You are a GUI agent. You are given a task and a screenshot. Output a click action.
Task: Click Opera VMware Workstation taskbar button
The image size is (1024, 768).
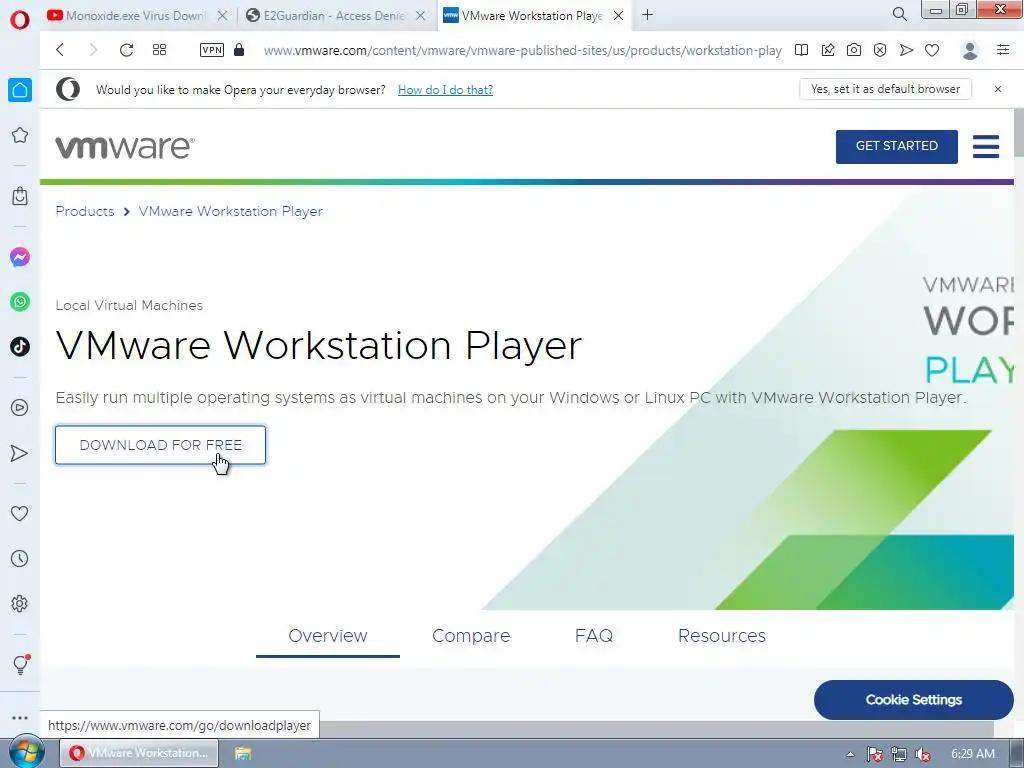[x=139, y=753]
